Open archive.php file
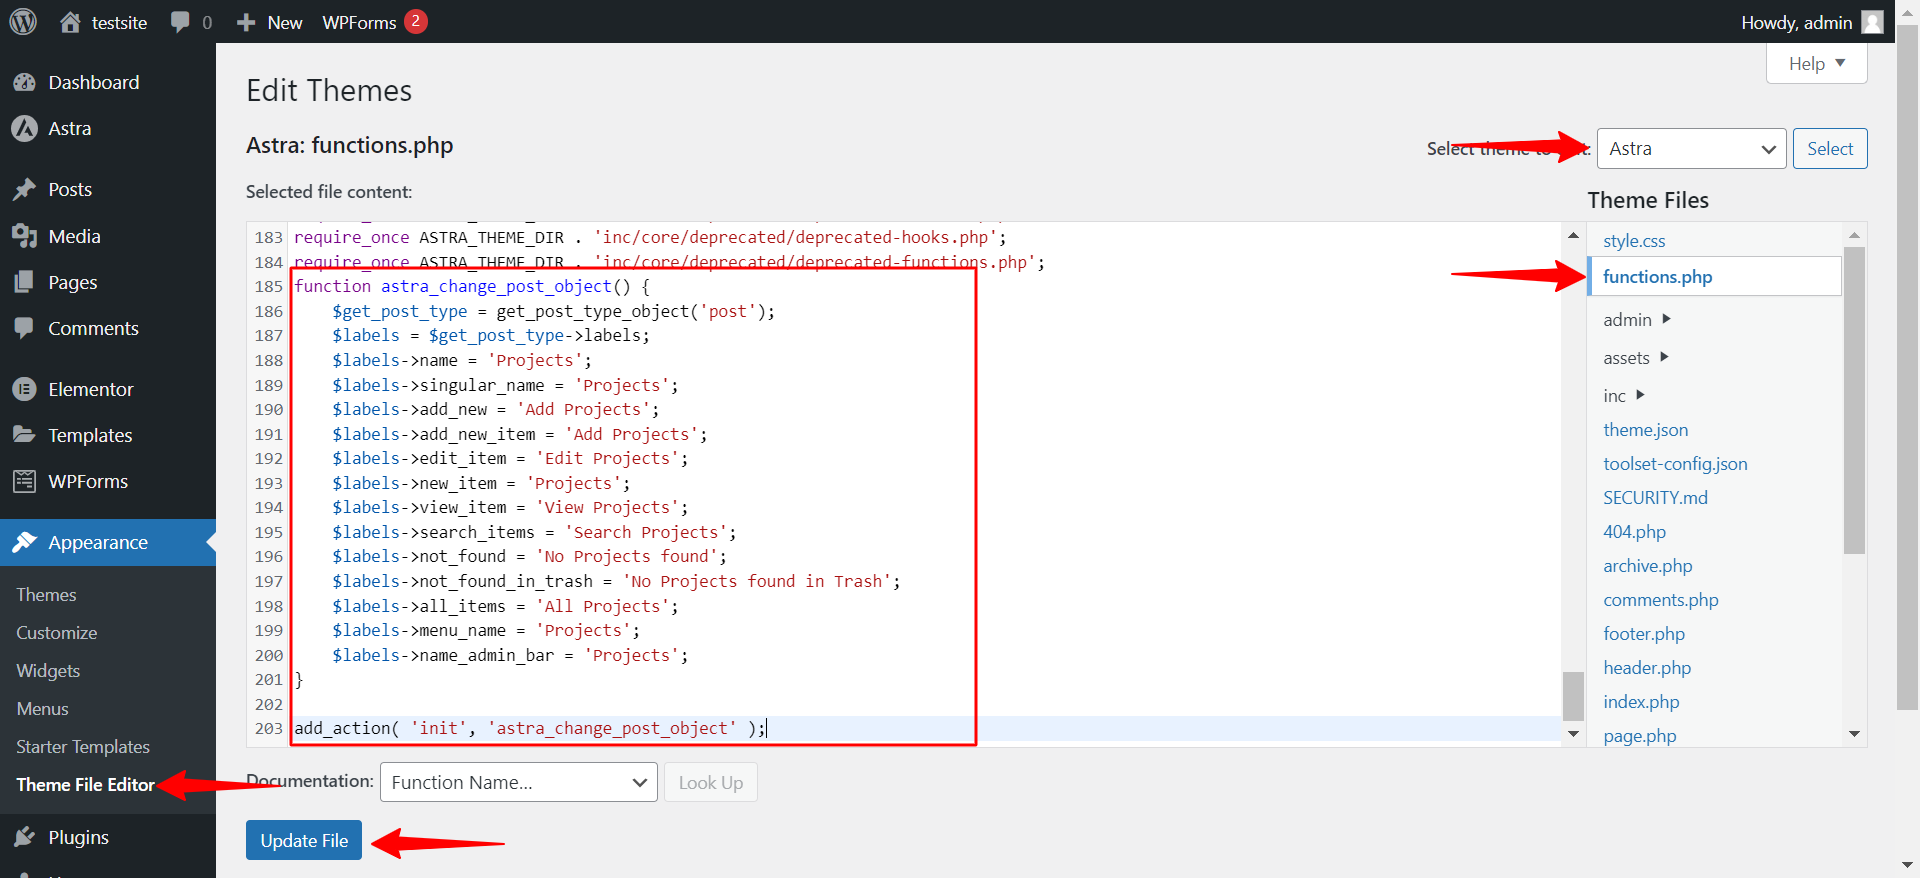 1647,566
